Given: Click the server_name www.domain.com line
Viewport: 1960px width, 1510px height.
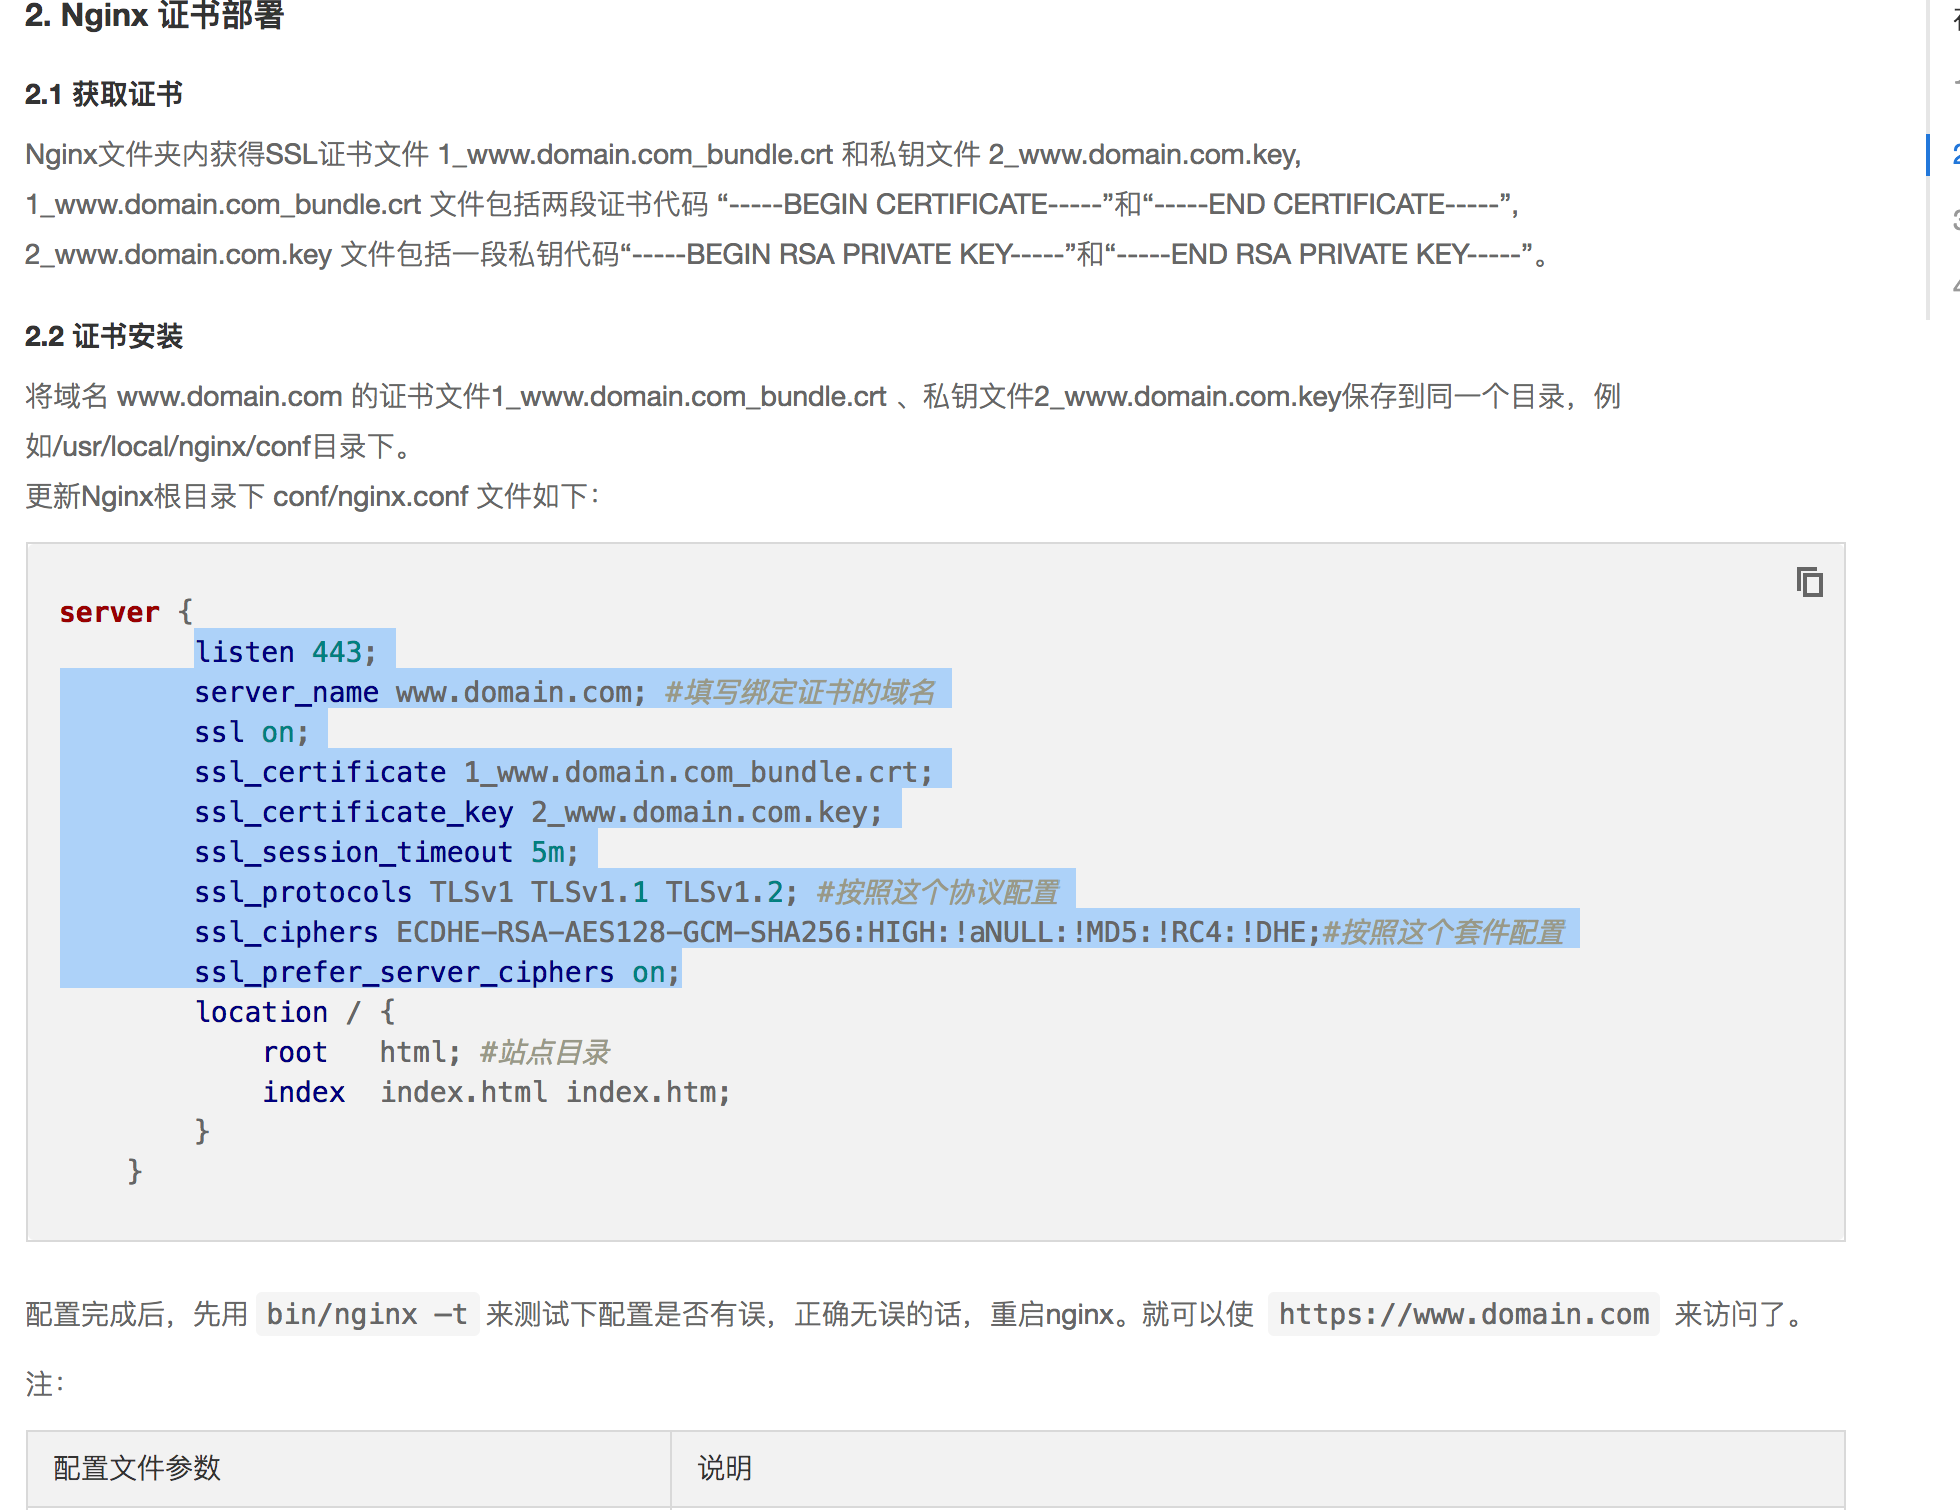Looking at the screenshot, I should click(565, 692).
